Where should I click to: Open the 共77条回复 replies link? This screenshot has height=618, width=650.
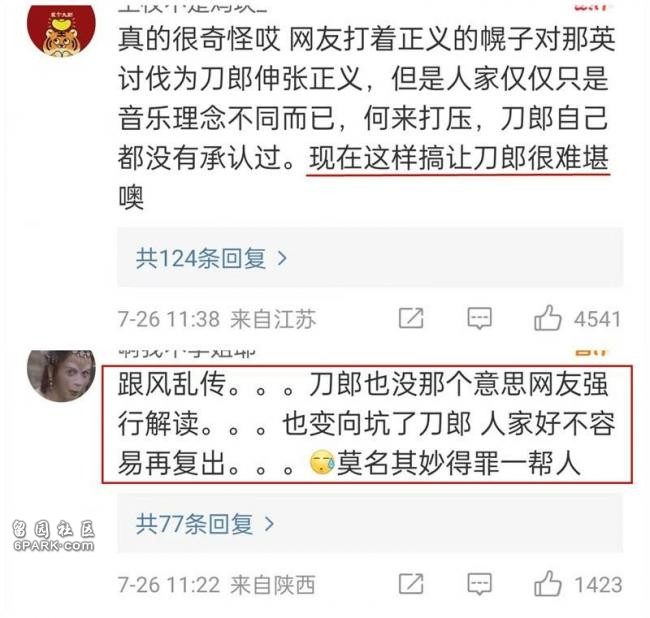tap(194, 524)
